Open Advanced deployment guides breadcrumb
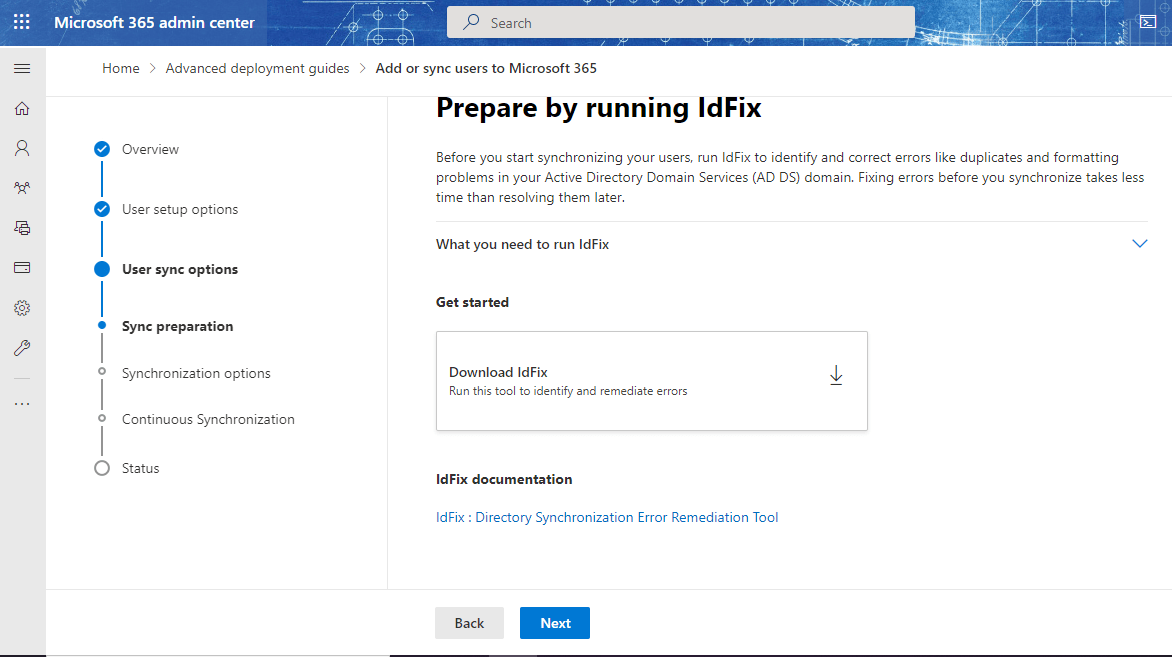Image resolution: width=1172 pixels, height=657 pixels. [257, 68]
